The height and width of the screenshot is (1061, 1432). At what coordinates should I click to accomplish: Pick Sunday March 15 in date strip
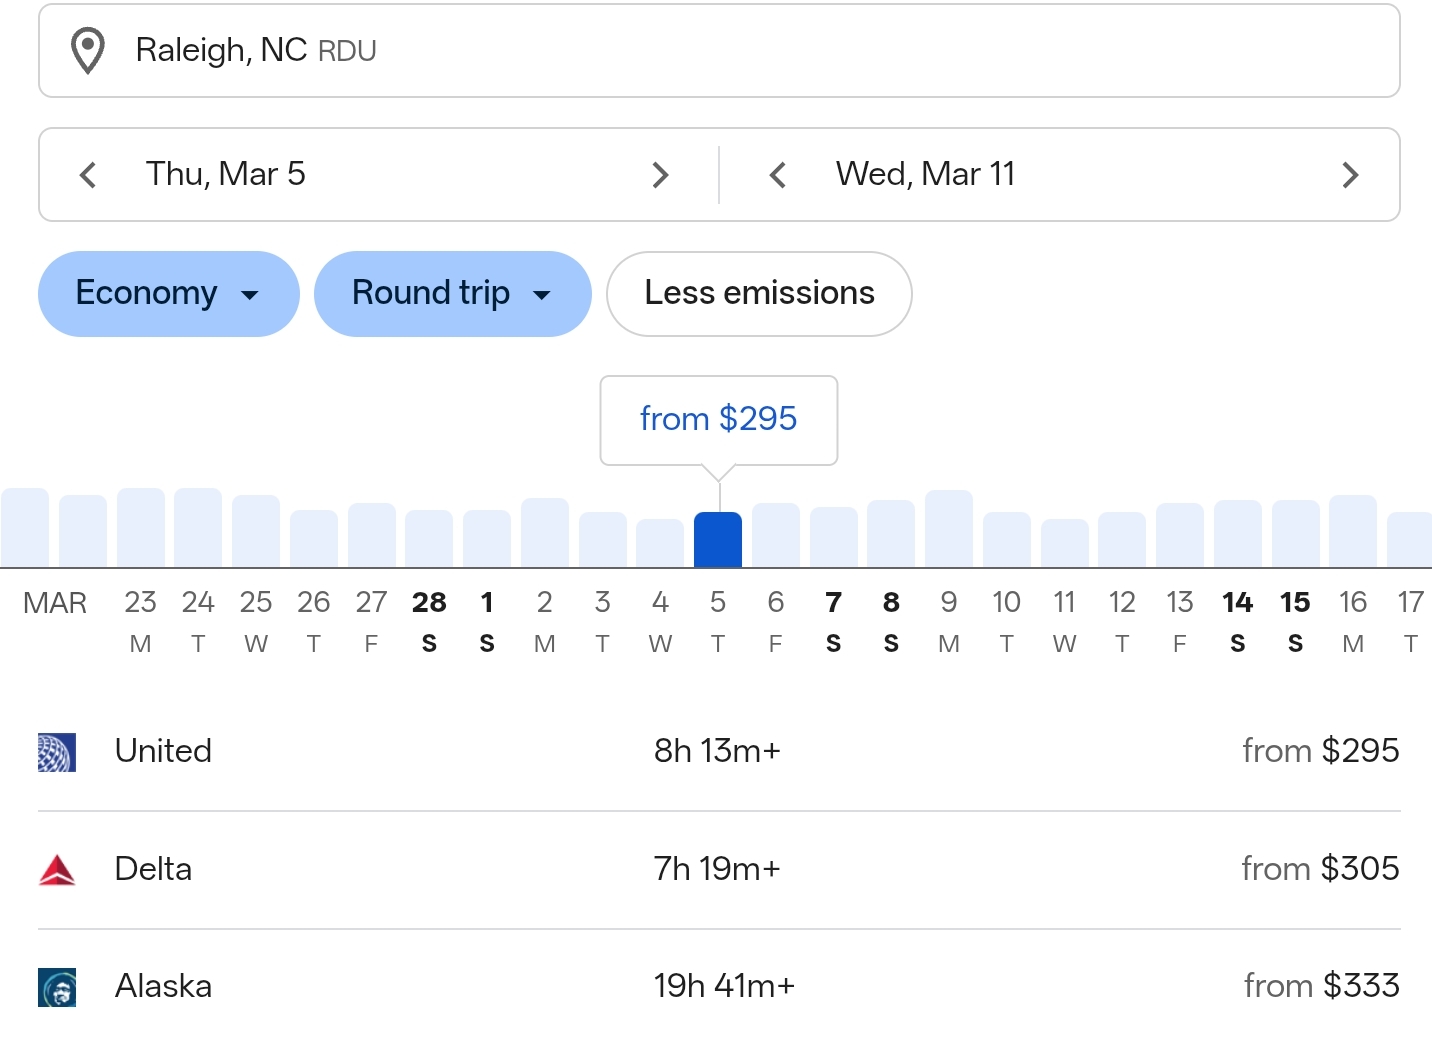point(1295,620)
